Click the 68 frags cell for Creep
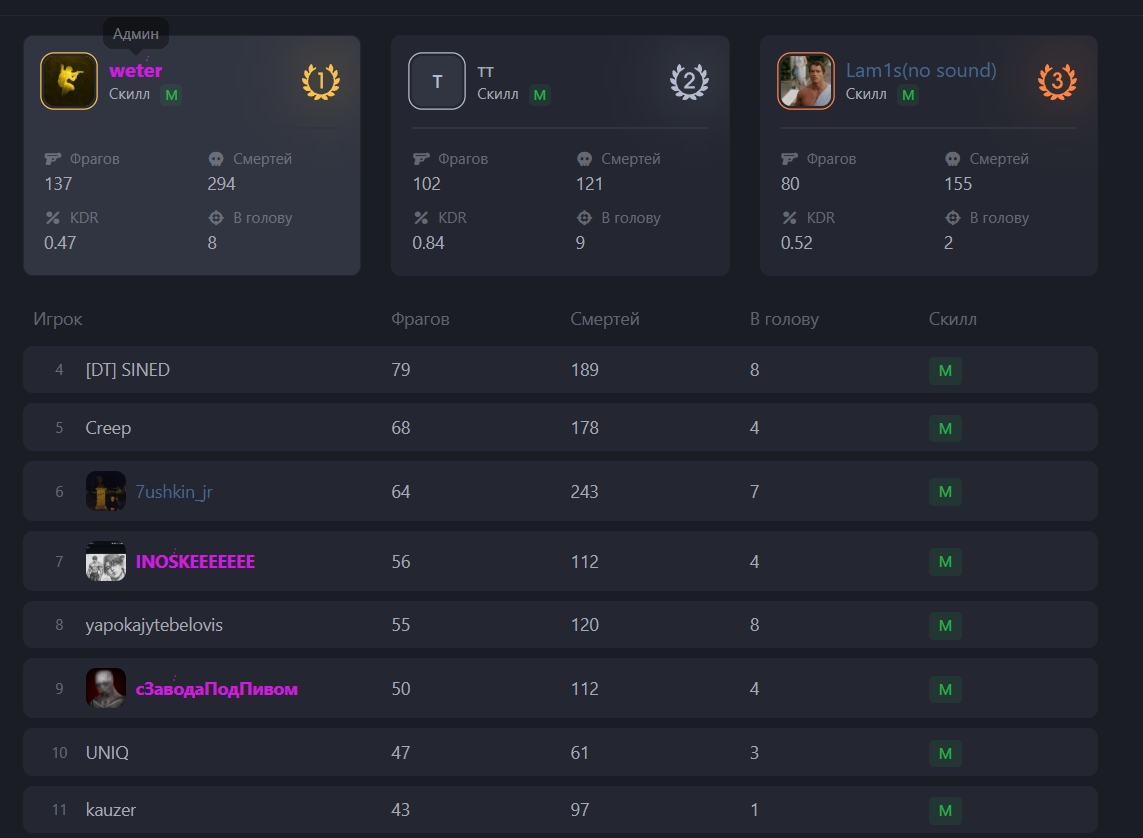The width and height of the screenshot is (1143, 838). click(401, 428)
